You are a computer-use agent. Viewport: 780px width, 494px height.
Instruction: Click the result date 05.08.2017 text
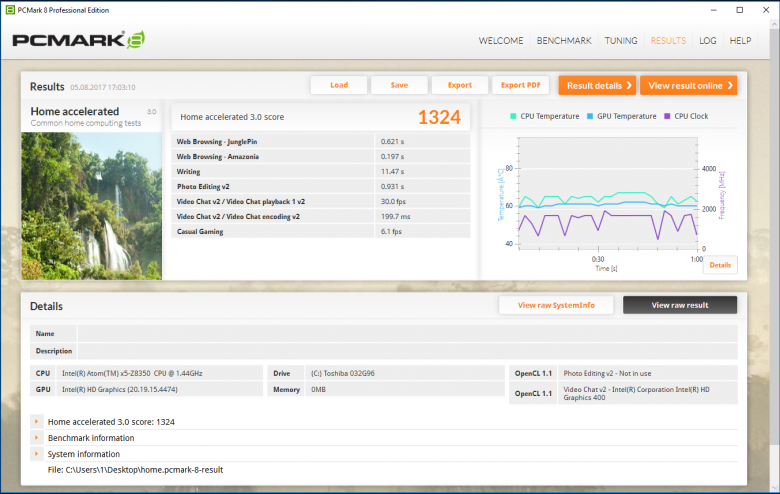pyautogui.click(x=102, y=88)
